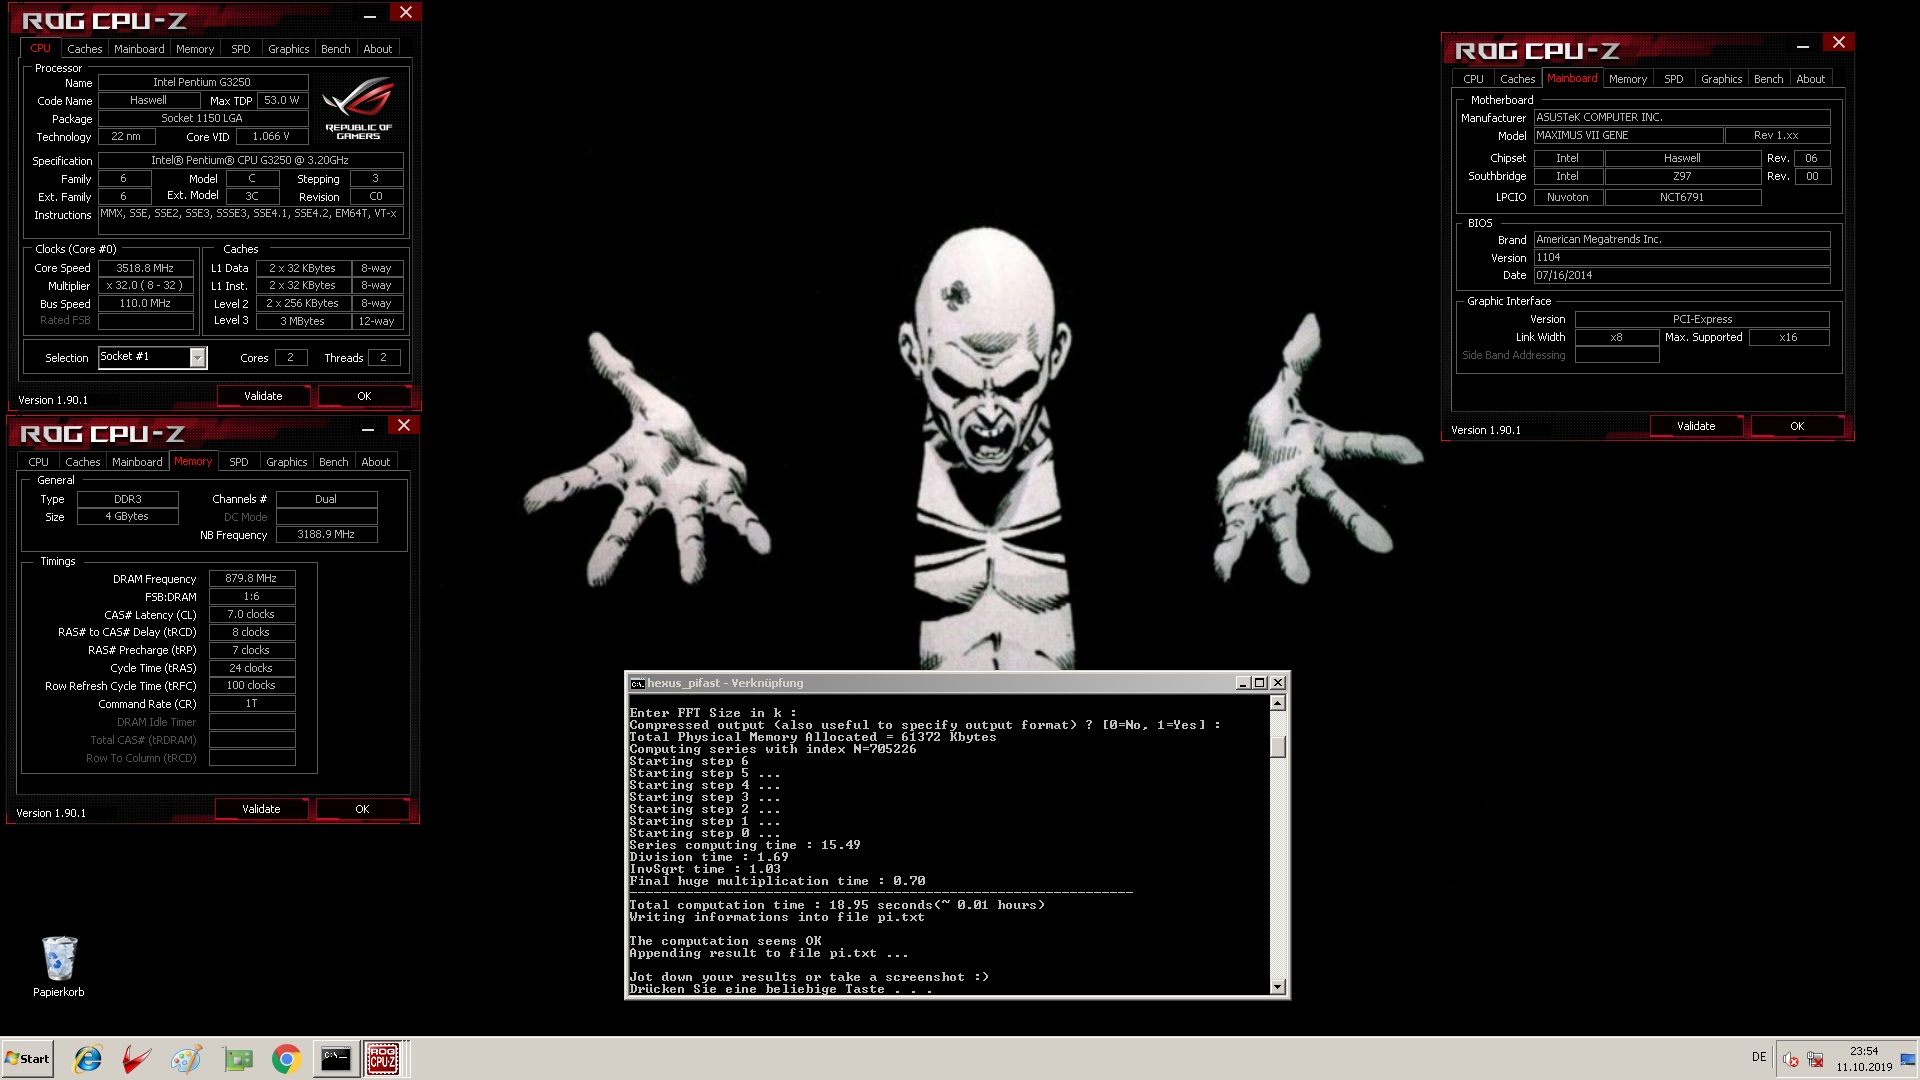This screenshot has height=1080, width=1920.
Task: Switch to Mainboard tab in CPU window
Action: (139, 49)
